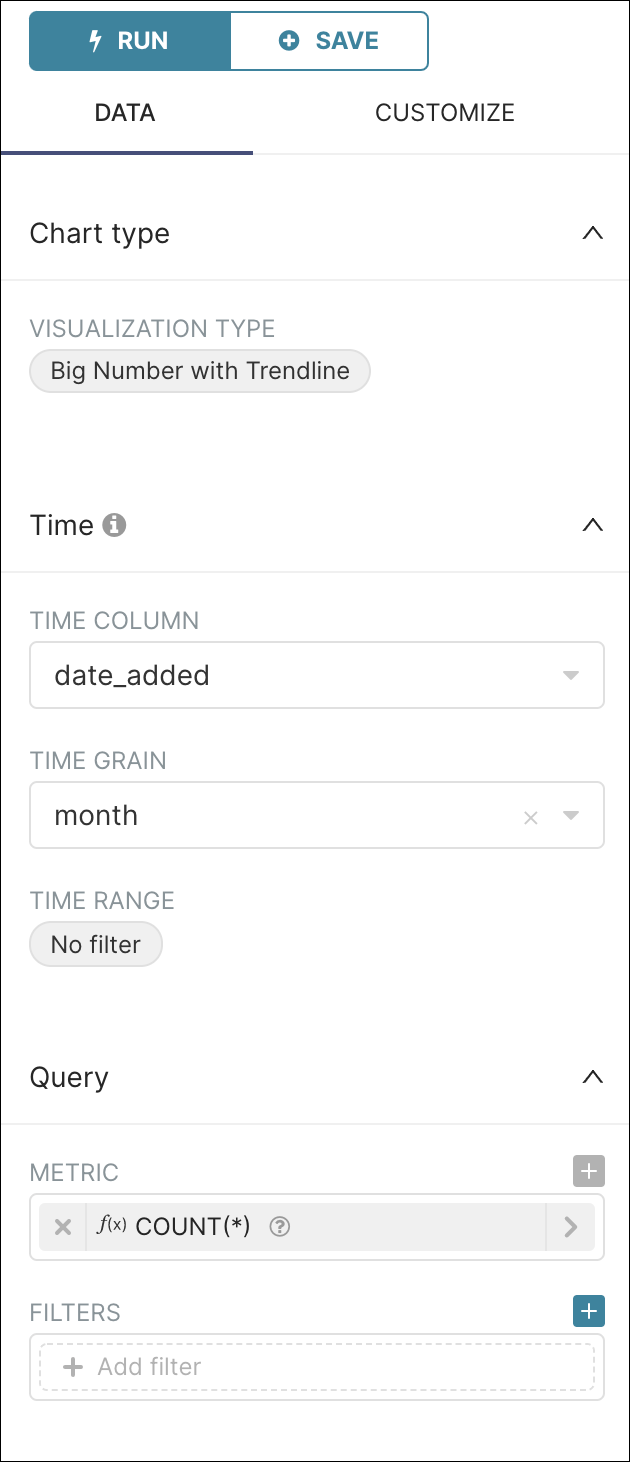The width and height of the screenshot is (630, 1462).
Task: Switch to the Customize tab
Action: (444, 113)
